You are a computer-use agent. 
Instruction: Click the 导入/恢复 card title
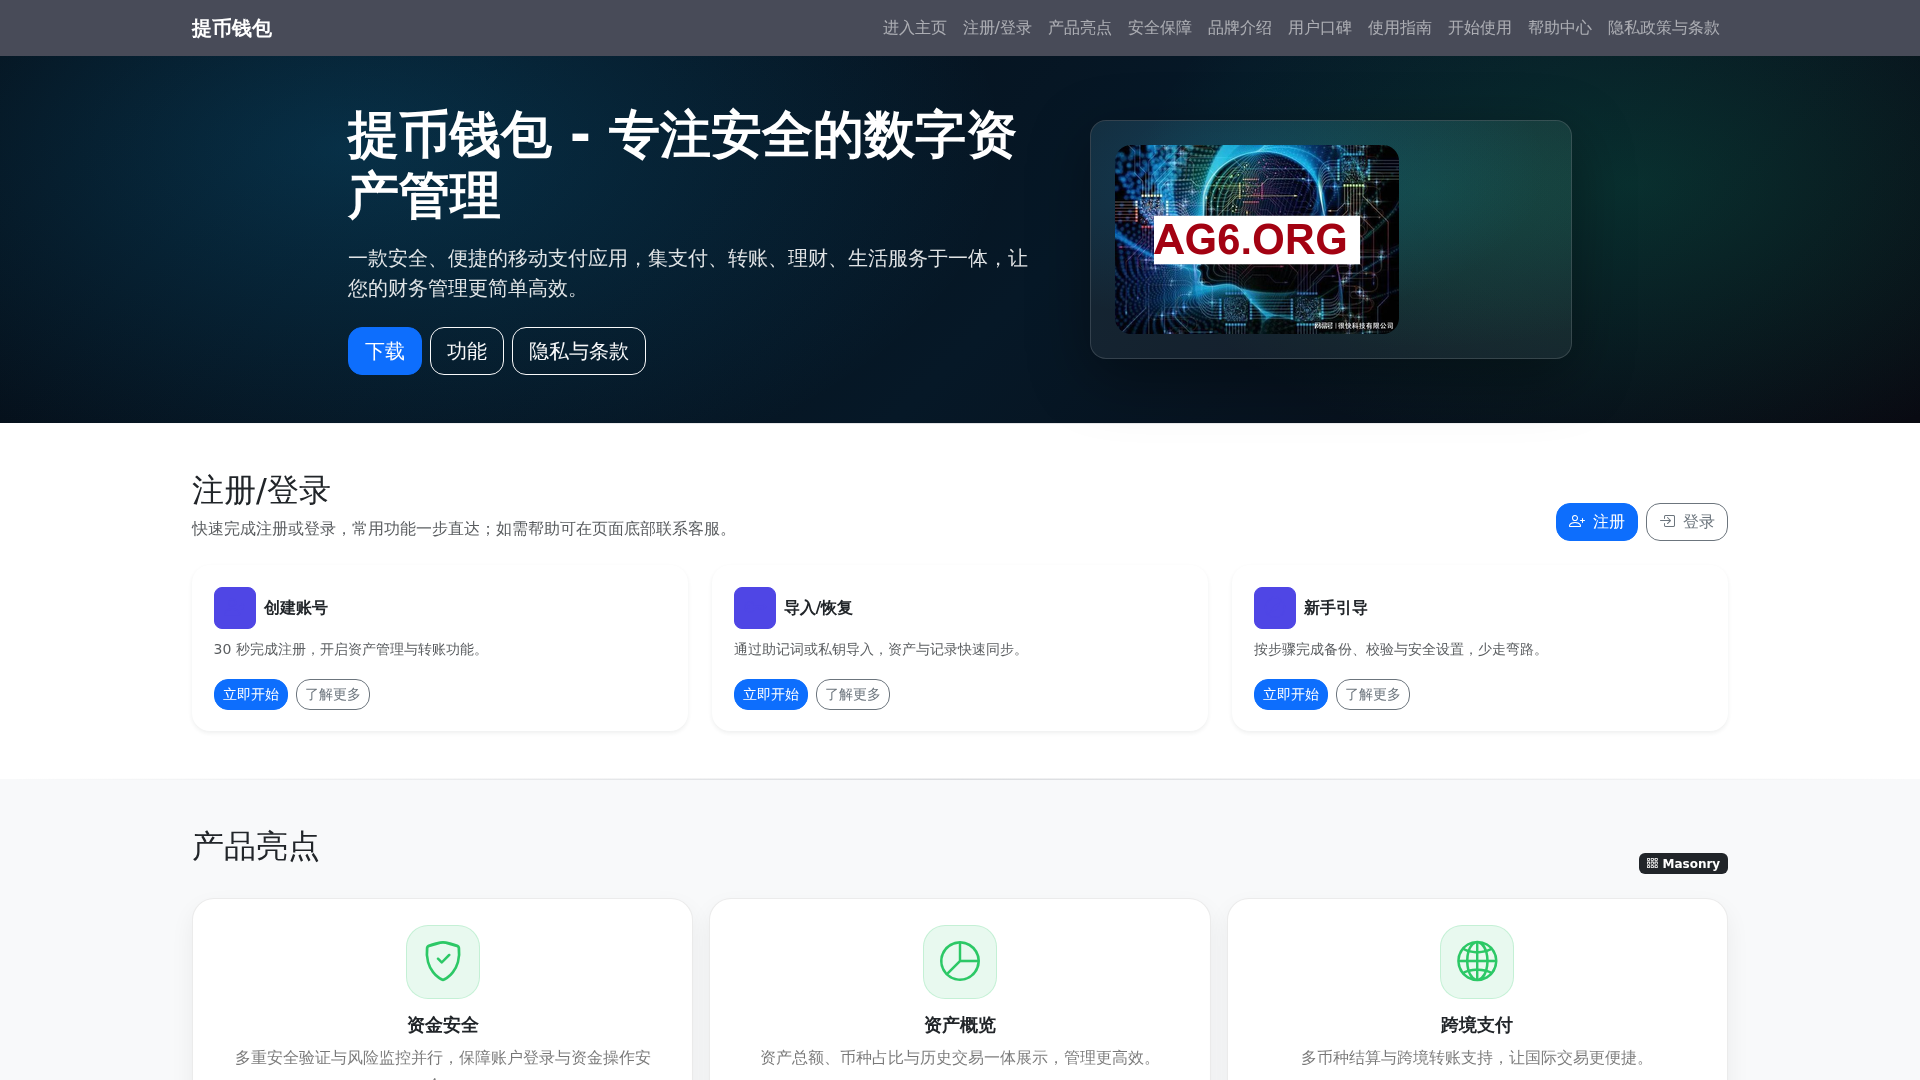click(818, 608)
